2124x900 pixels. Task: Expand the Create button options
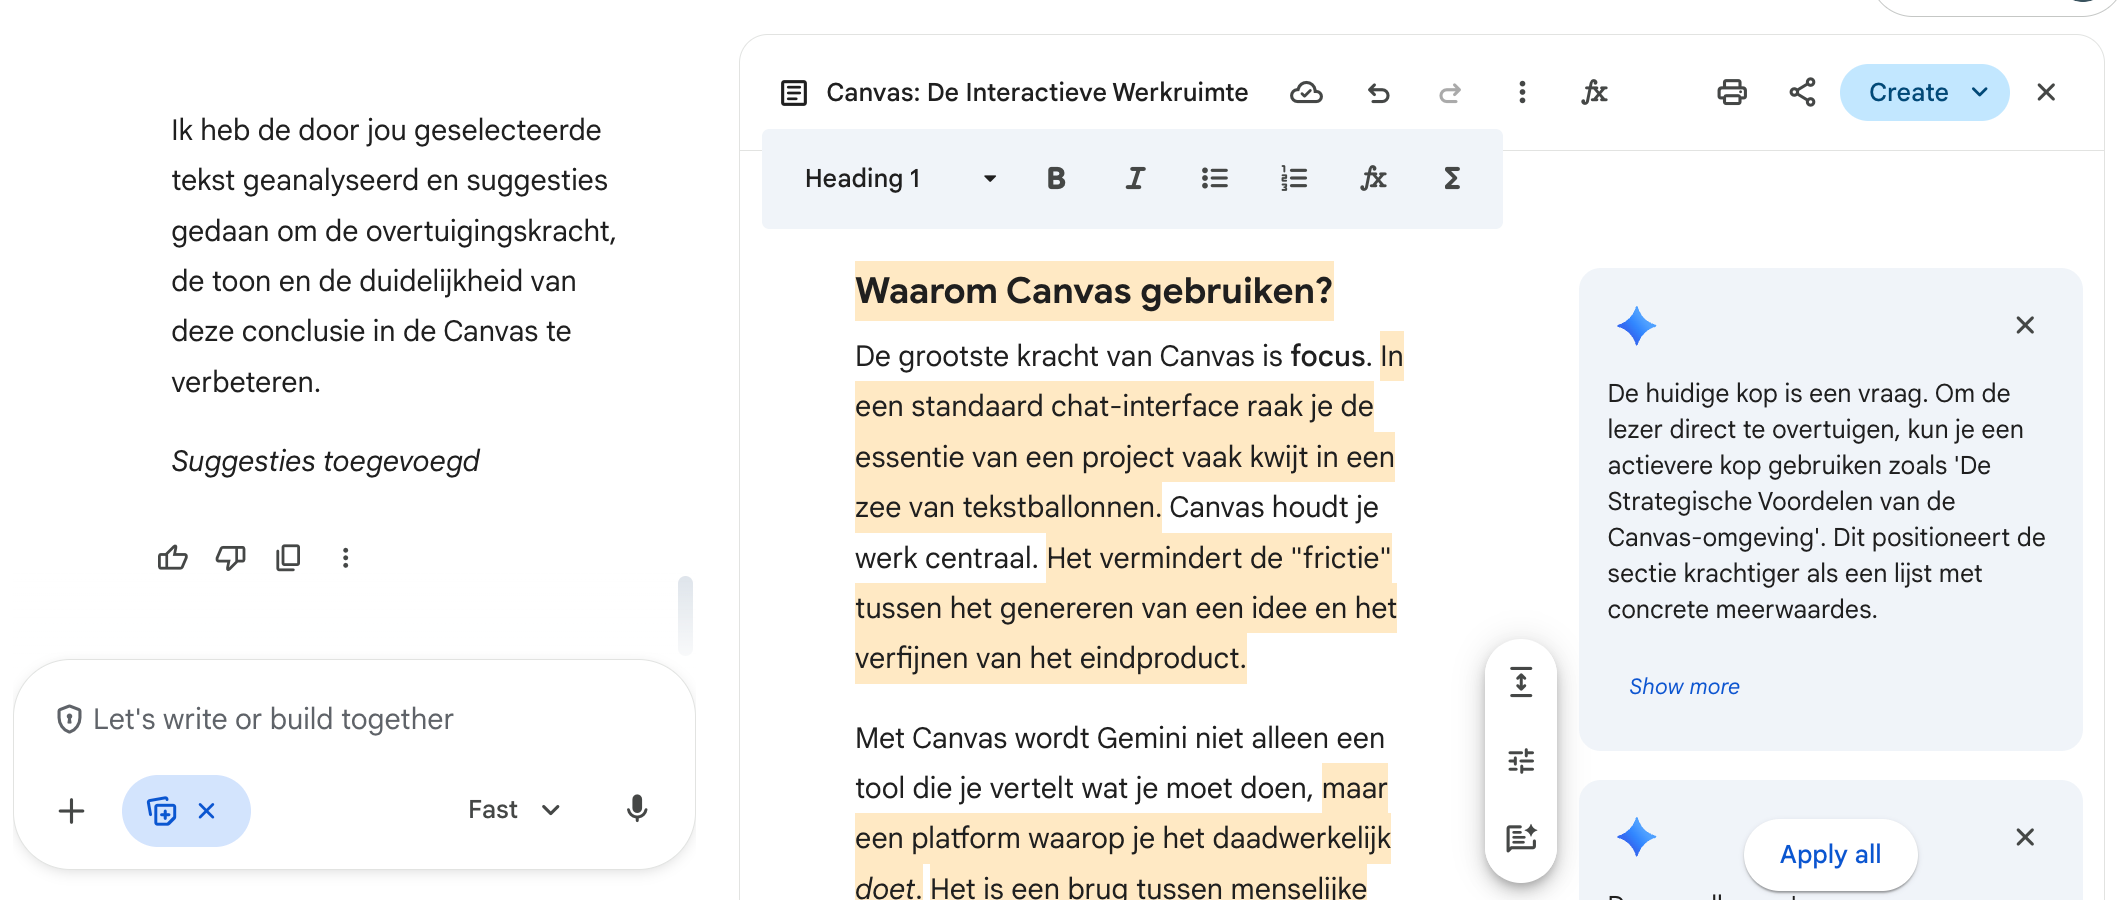tap(1978, 92)
